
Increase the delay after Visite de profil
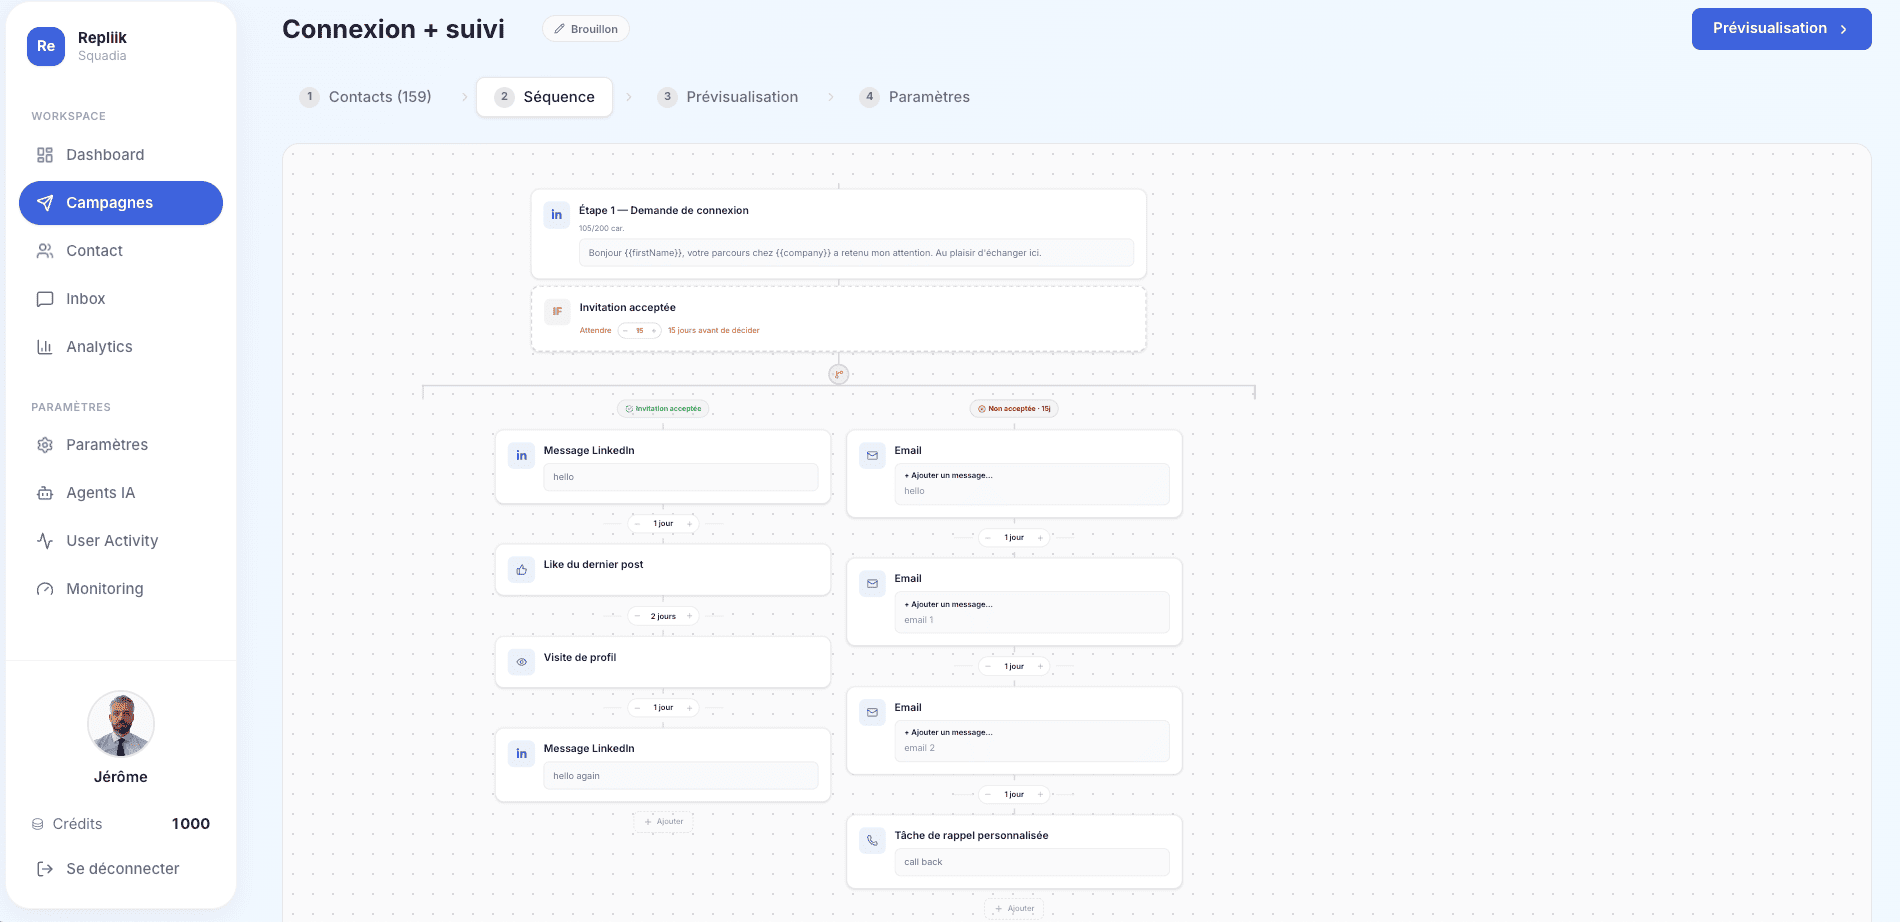pos(690,708)
